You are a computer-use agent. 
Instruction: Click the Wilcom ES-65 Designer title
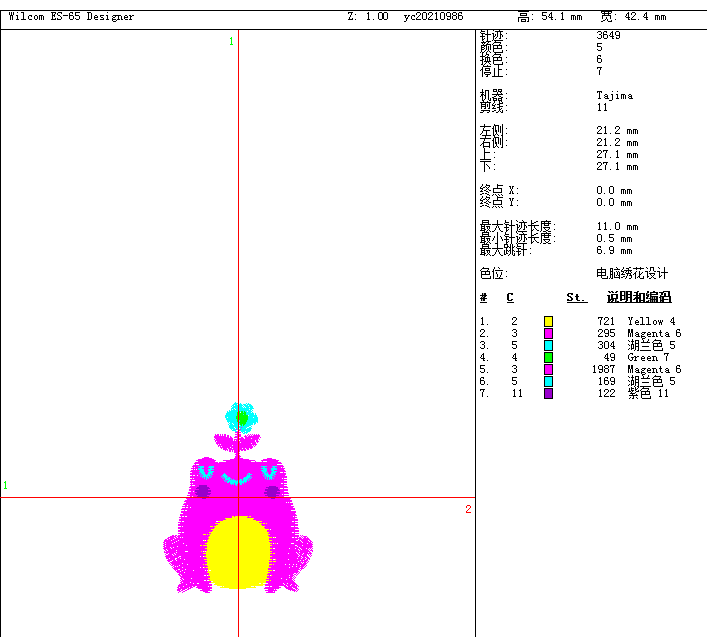pos(71,17)
